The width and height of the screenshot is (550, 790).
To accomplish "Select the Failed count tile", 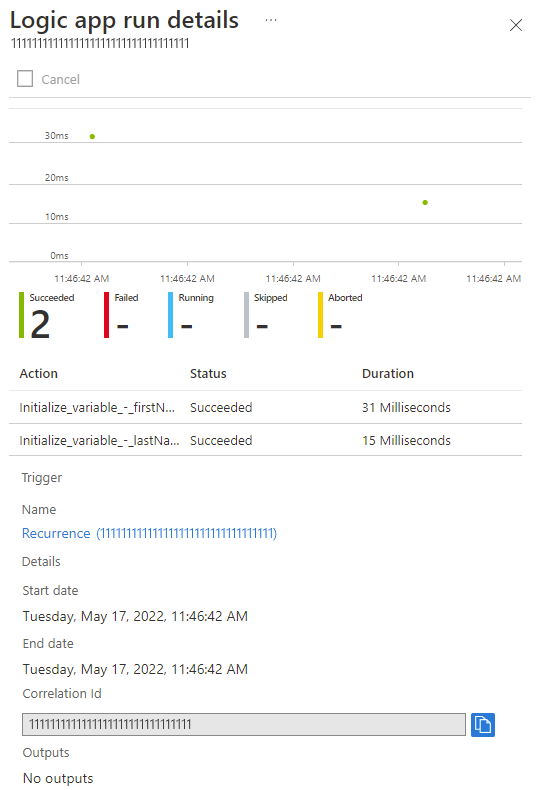I will click(121, 315).
